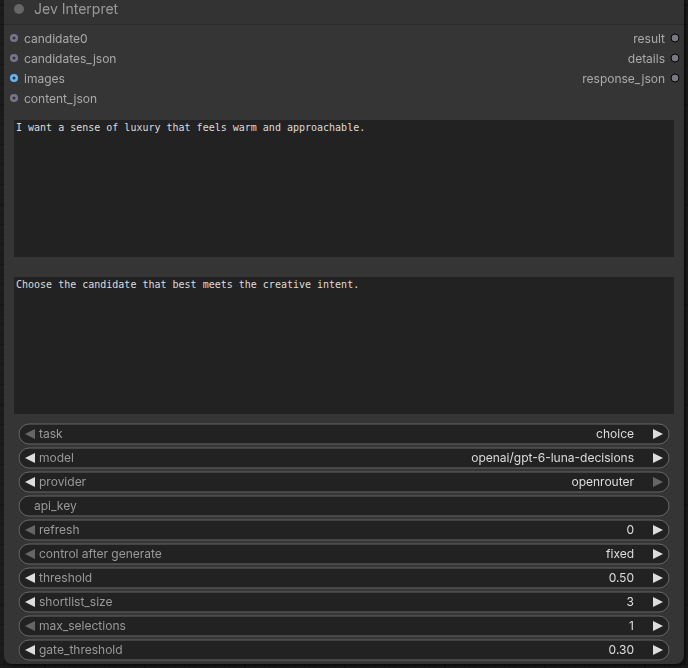This screenshot has width=688, height=668.
Task: Decrease gate_threshold with left arrow
Action: pyautogui.click(x=30, y=650)
